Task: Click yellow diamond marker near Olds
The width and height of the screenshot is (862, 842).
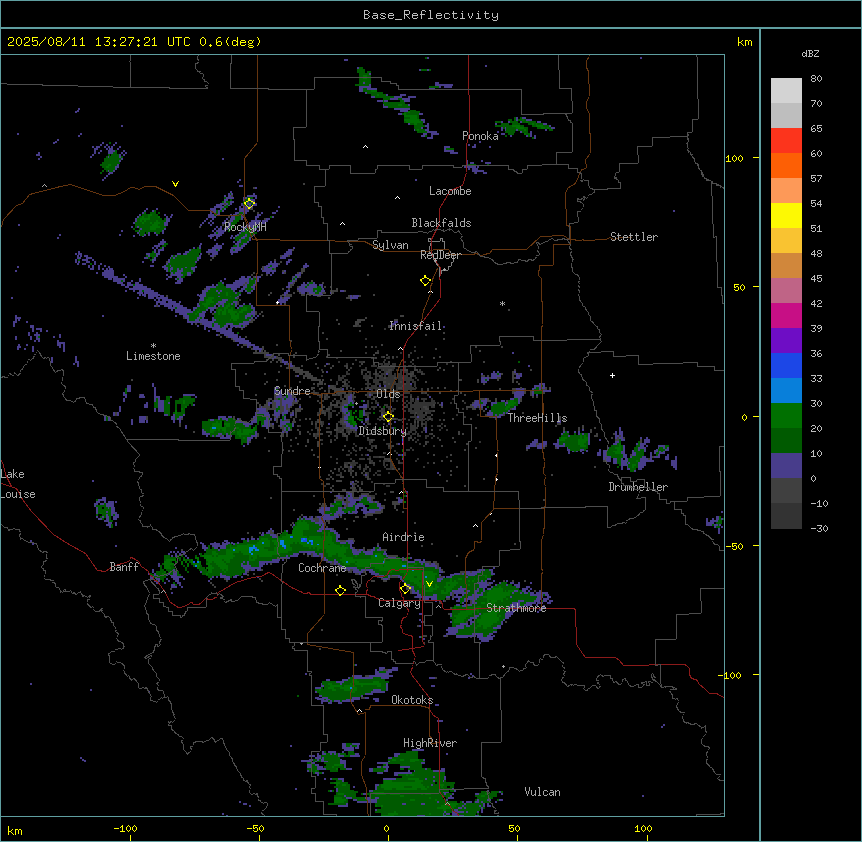Action: click(x=388, y=417)
